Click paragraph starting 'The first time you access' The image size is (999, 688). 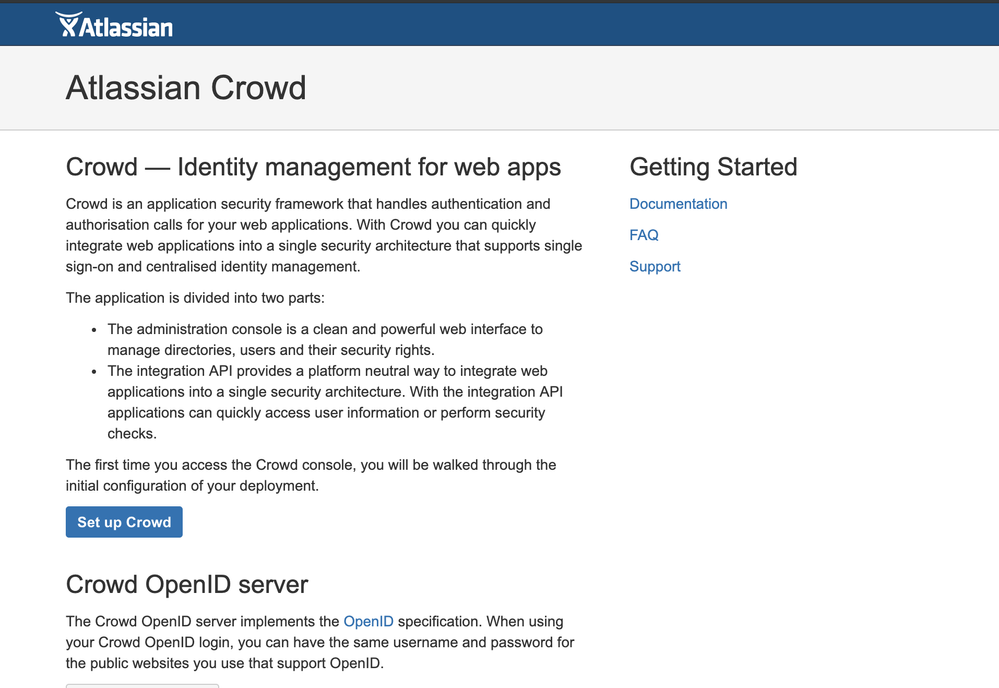coord(311,475)
